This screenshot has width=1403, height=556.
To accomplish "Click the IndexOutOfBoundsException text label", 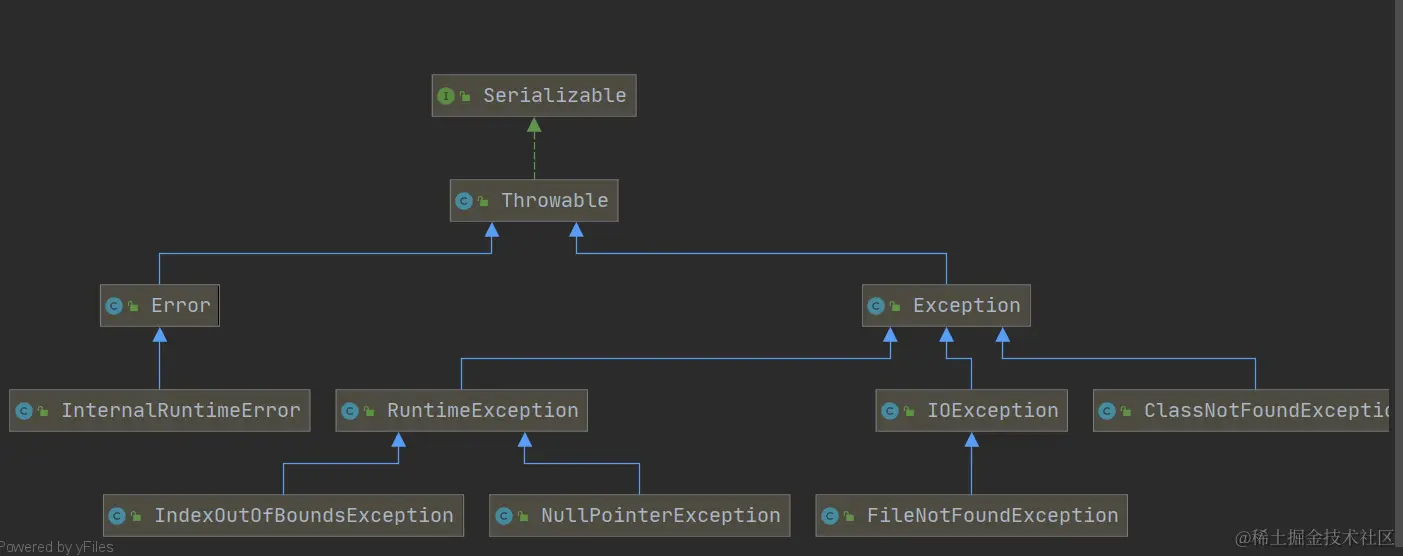I will tap(304, 515).
